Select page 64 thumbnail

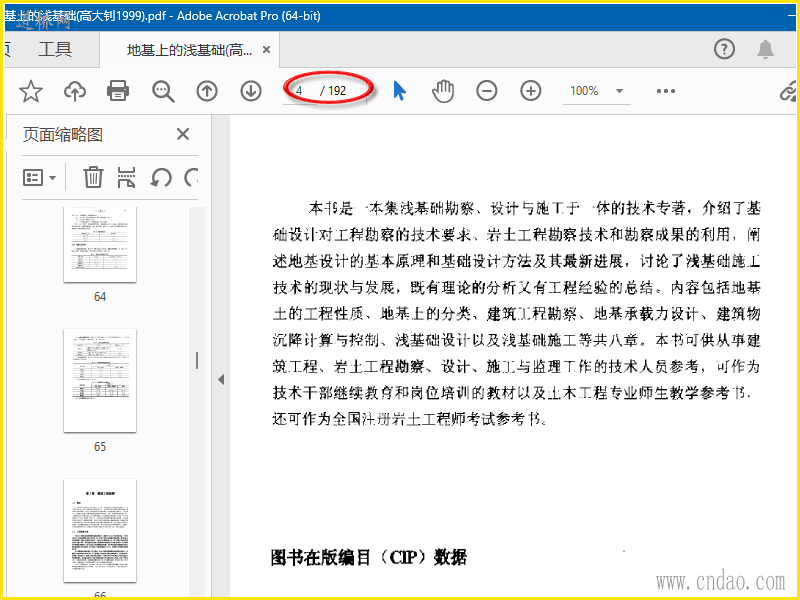[100, 244]
